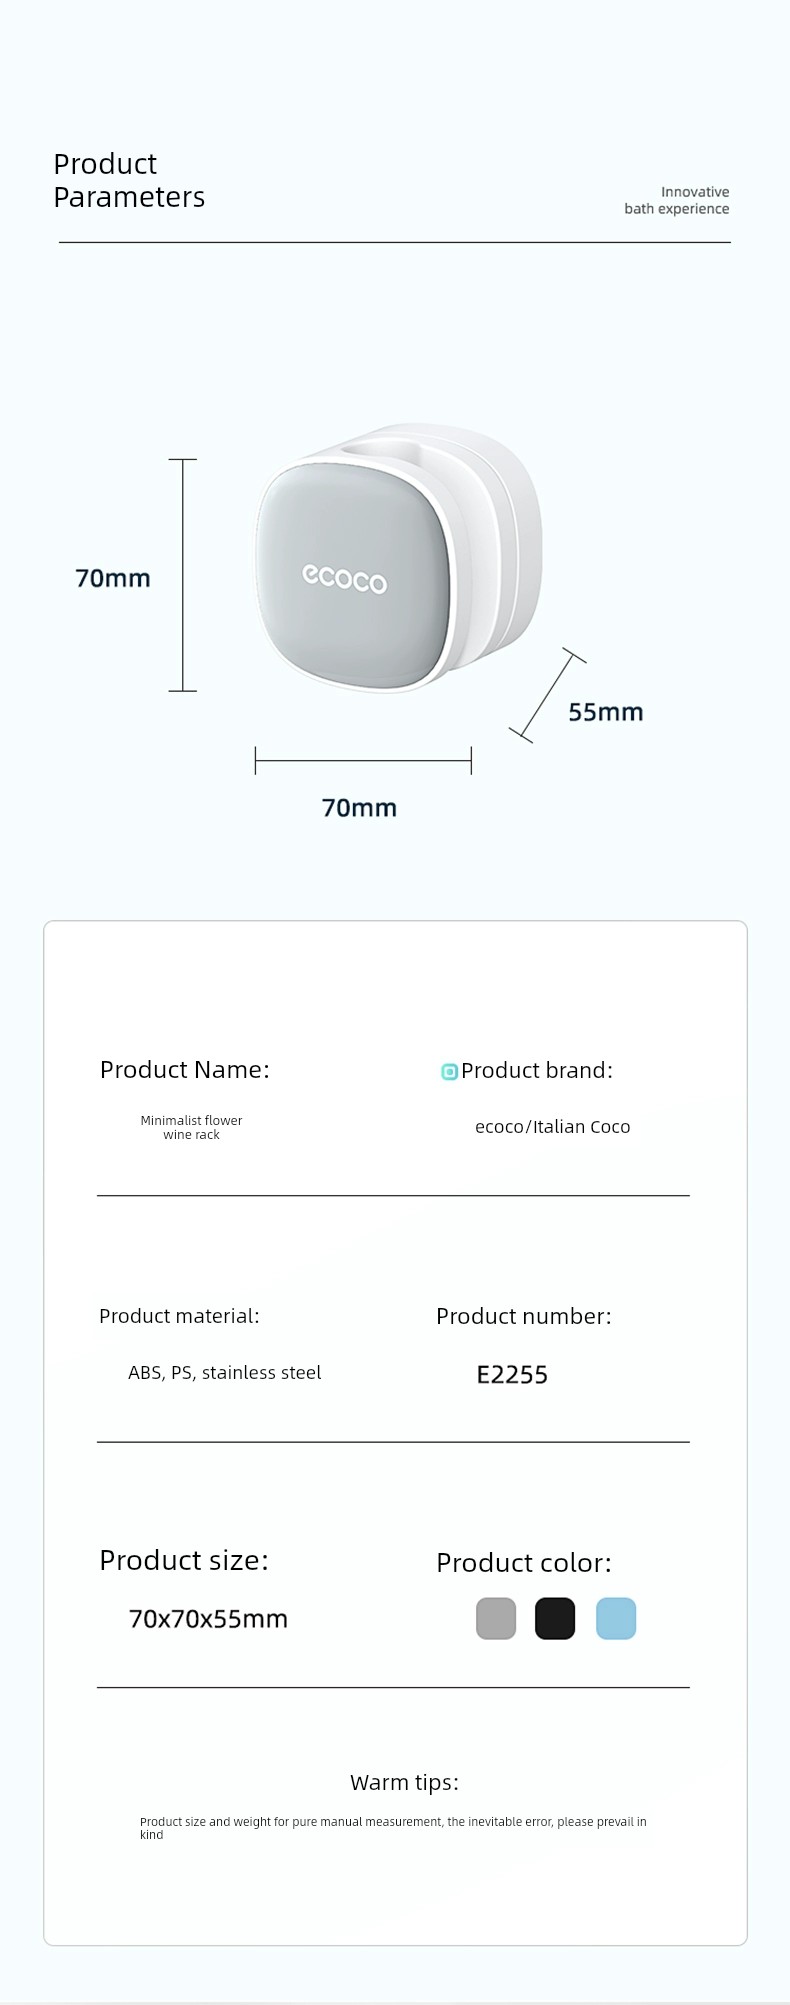This screenshot has width=790, height=2005.
Task: Click the teal icon beside Product brand
Action: tap(449, 1072)
